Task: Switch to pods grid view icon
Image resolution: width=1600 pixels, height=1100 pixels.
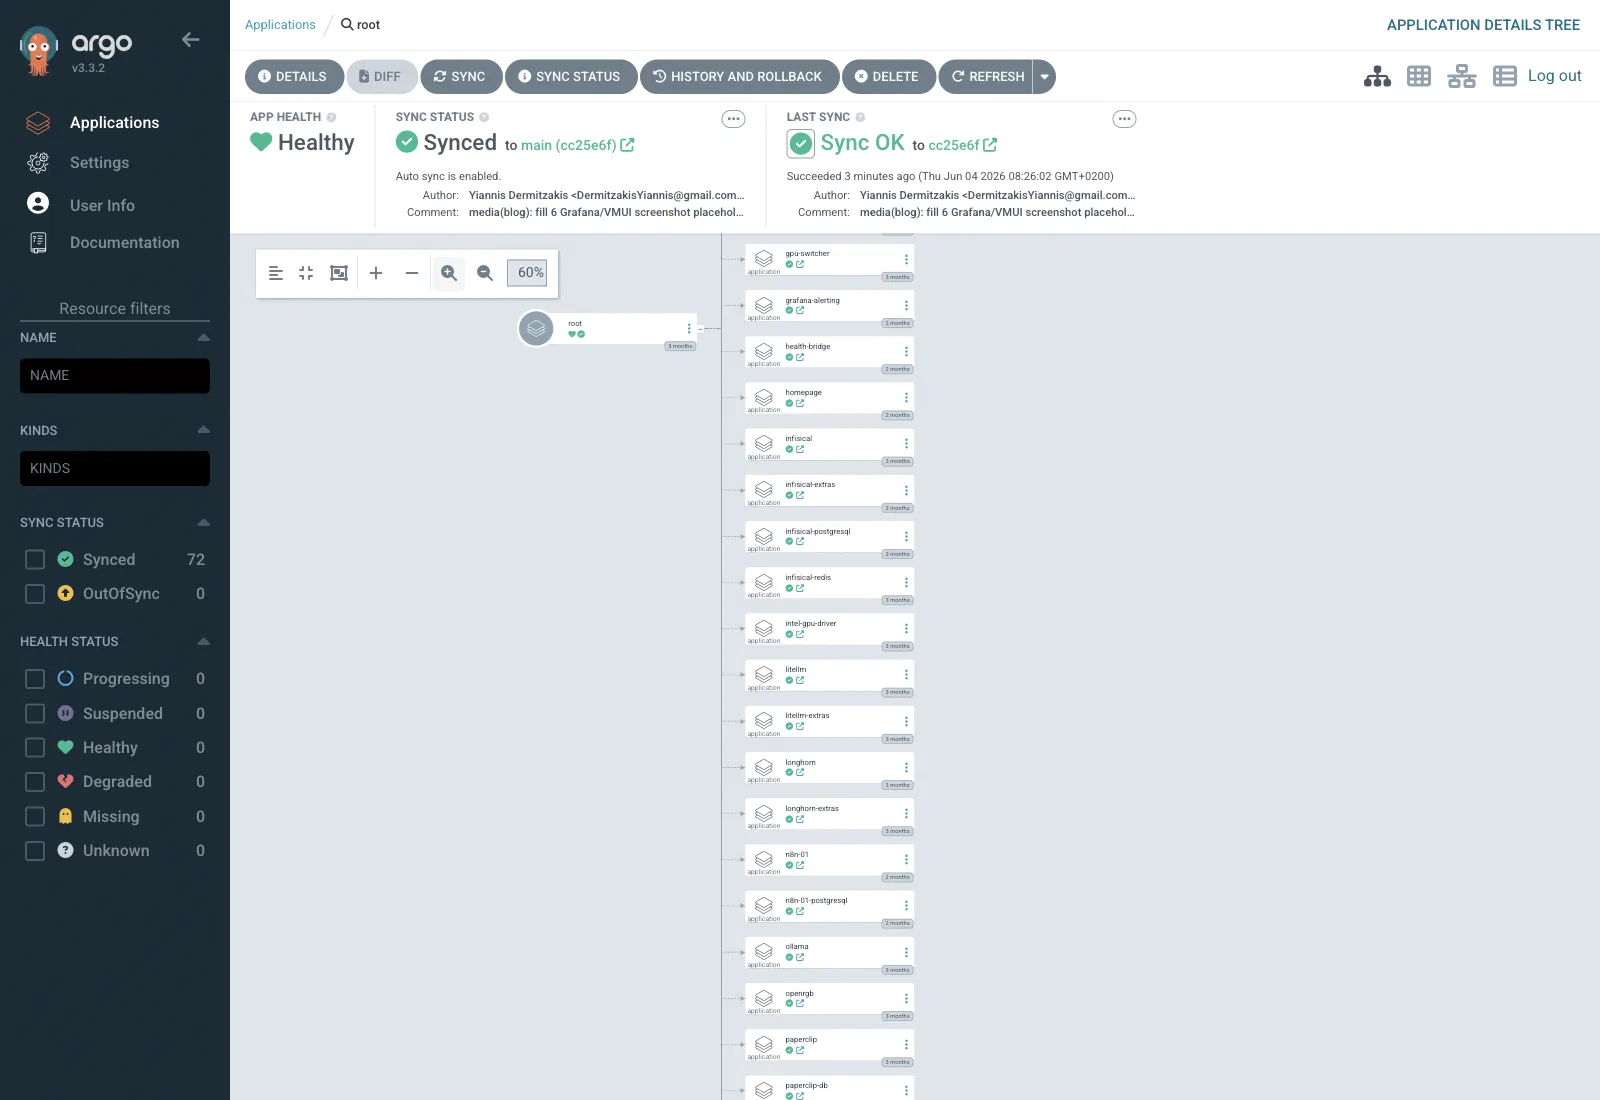Action: 1419,76
